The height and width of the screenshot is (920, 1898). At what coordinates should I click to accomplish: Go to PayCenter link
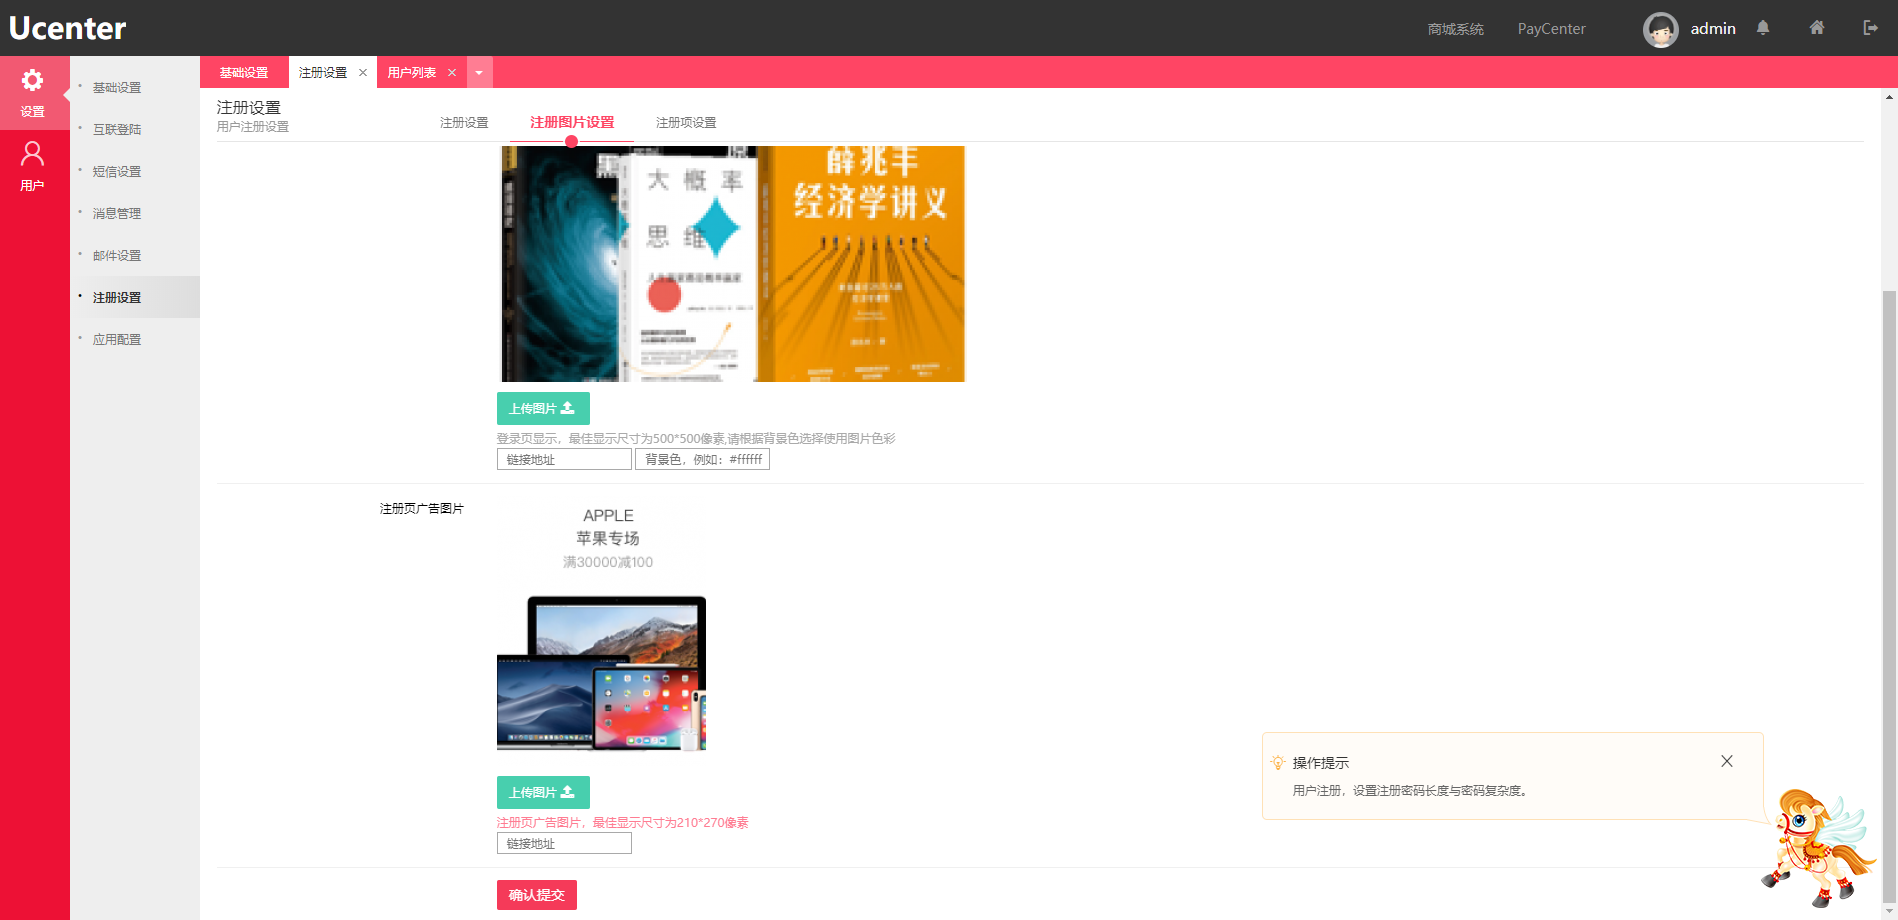(x=1551, y=29)
